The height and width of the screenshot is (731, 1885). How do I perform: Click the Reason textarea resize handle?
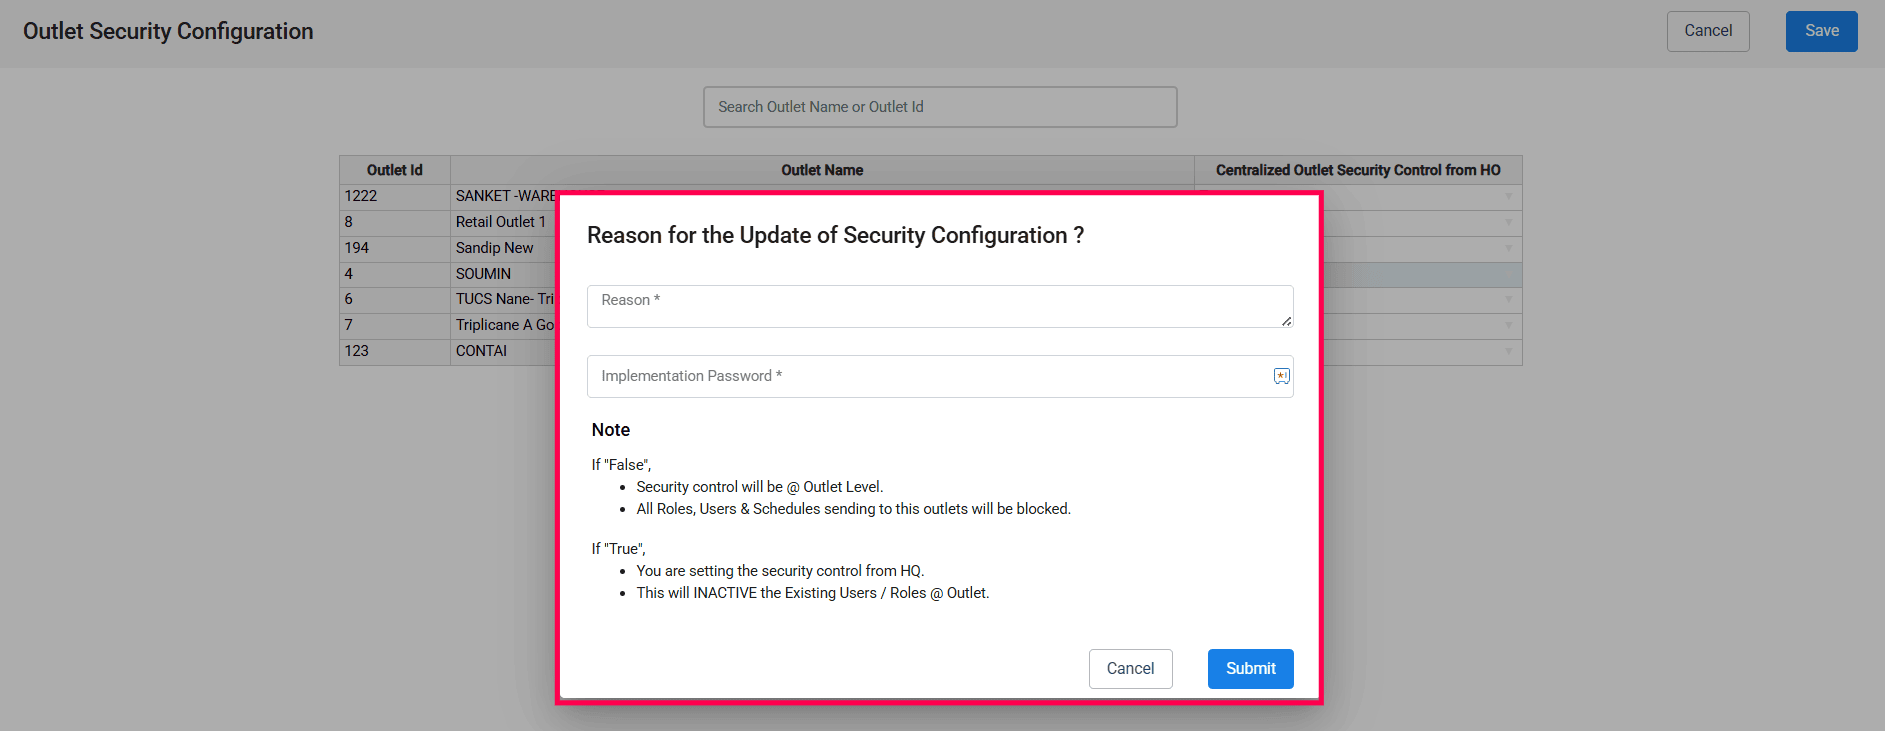(x=1286, y=321)
